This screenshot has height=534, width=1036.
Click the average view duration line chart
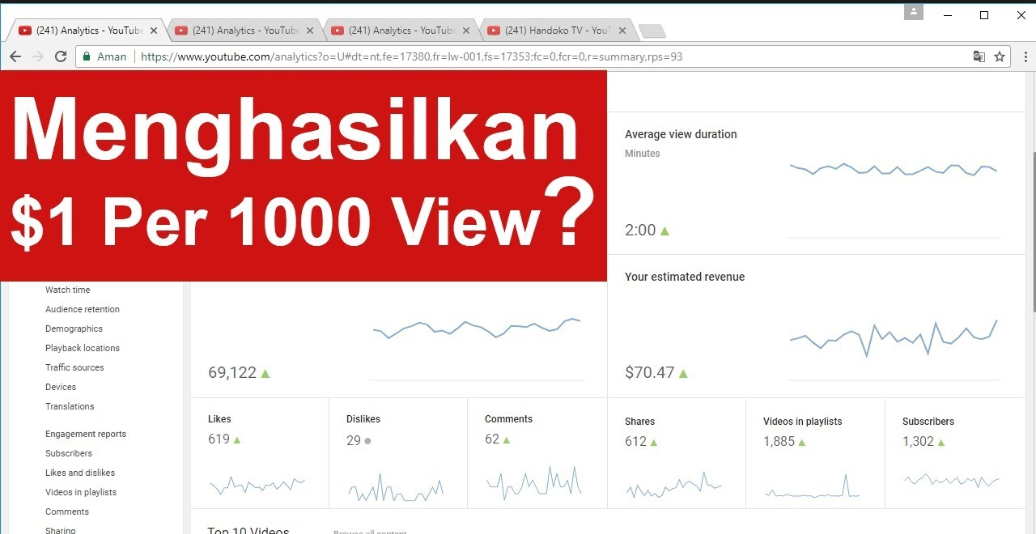click(x=893, y=169)
